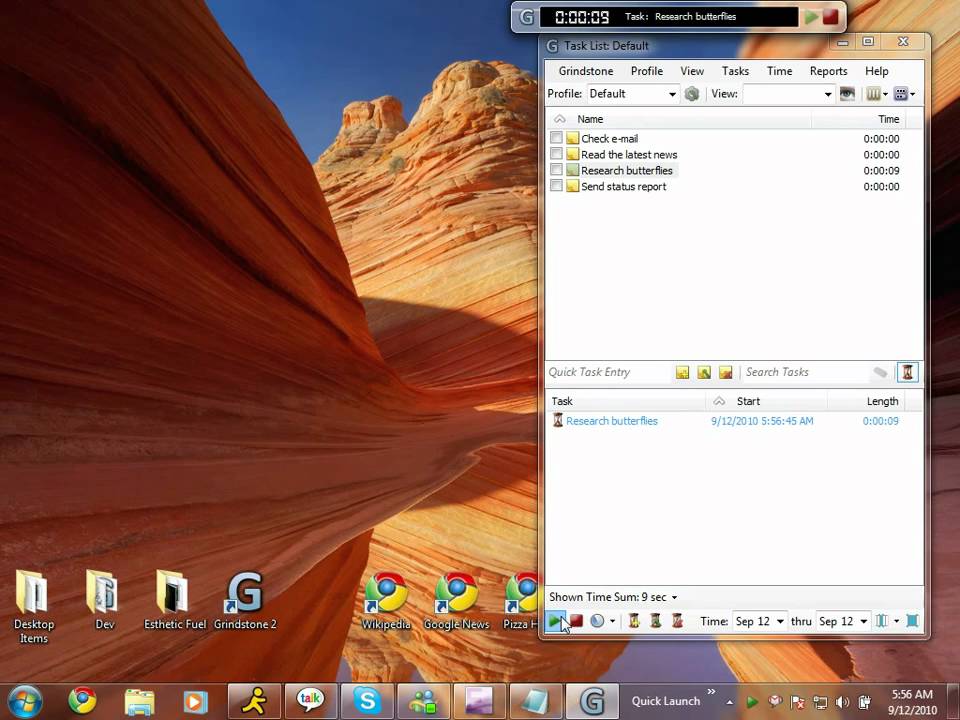Viewport: 960px width, 720px height.
Task: Open the dropdown arrow beside the clock icon
Action: click(x=612, y=621)
